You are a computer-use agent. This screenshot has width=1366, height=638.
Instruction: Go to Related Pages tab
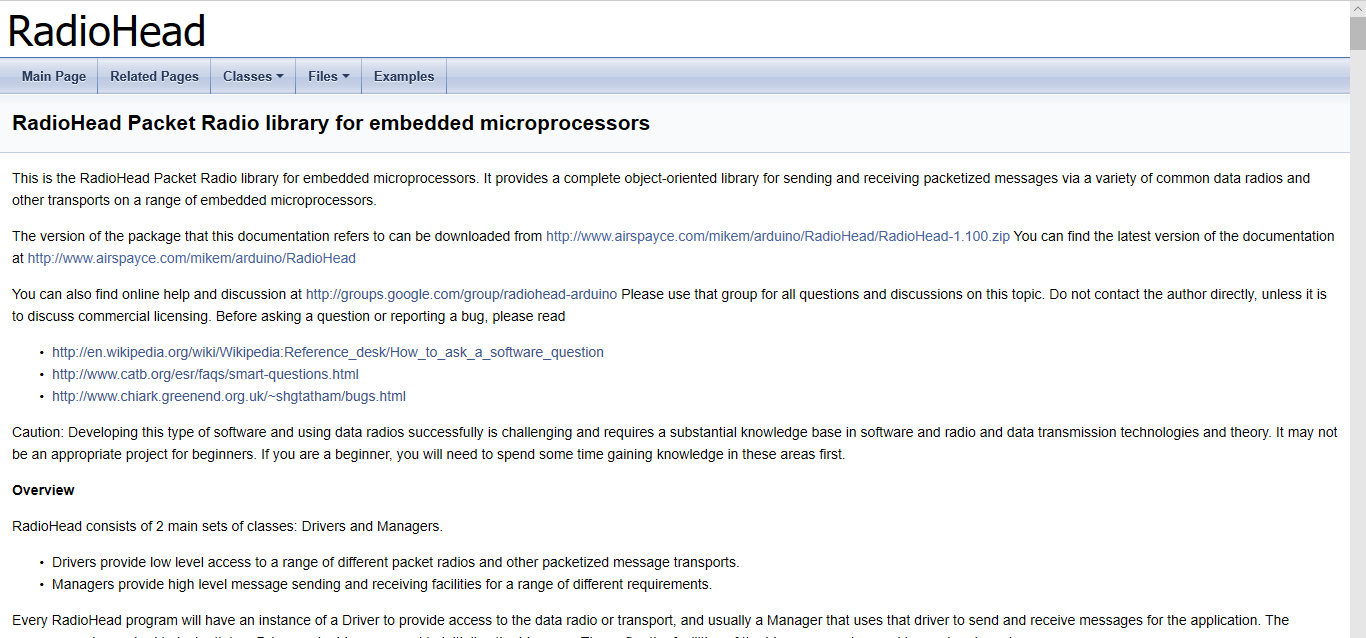coord(154,76)
